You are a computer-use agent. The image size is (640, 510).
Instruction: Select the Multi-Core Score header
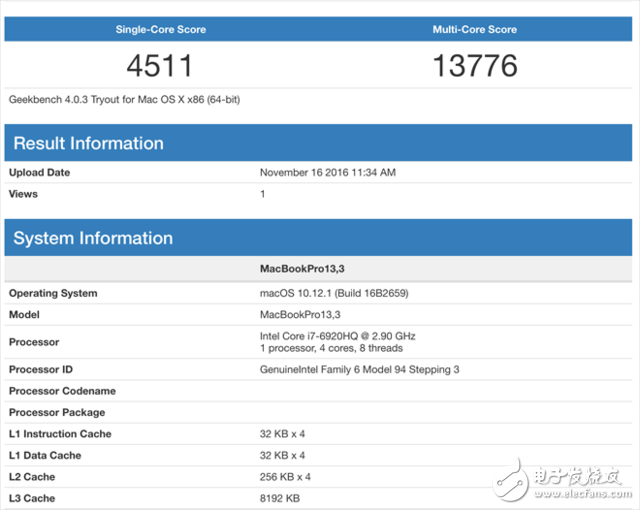474,29
